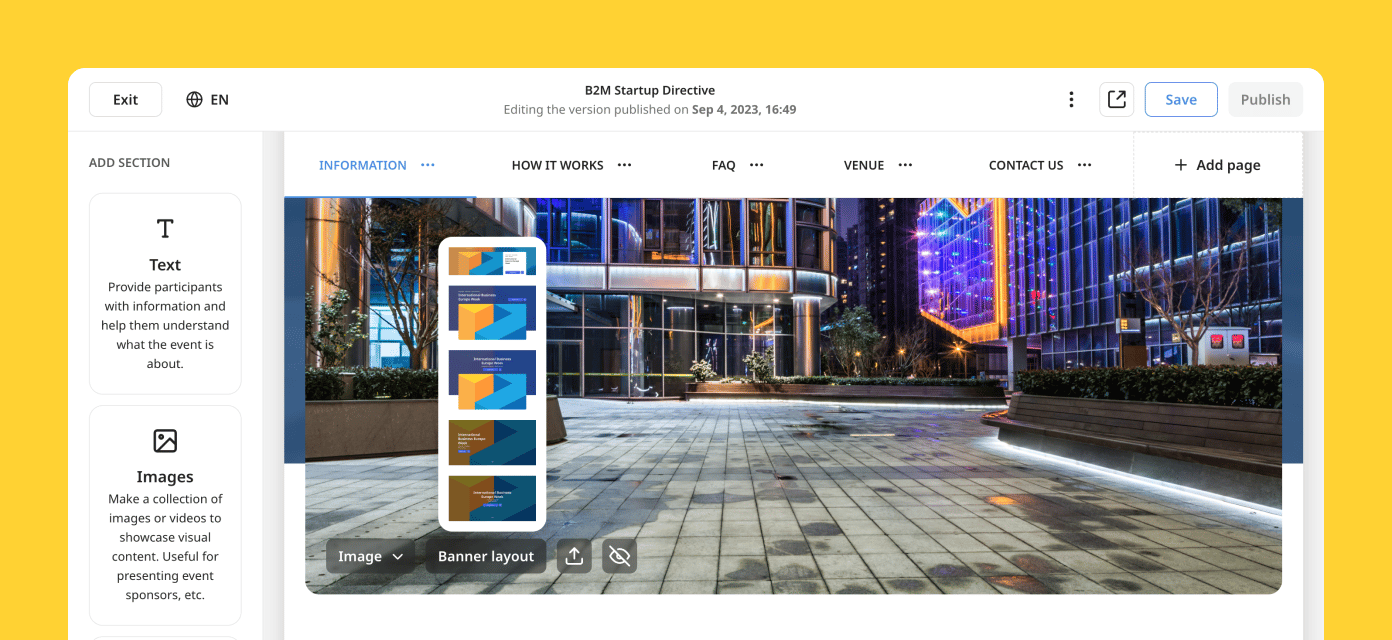Click the ADD SECTION heading

point(129,163)
